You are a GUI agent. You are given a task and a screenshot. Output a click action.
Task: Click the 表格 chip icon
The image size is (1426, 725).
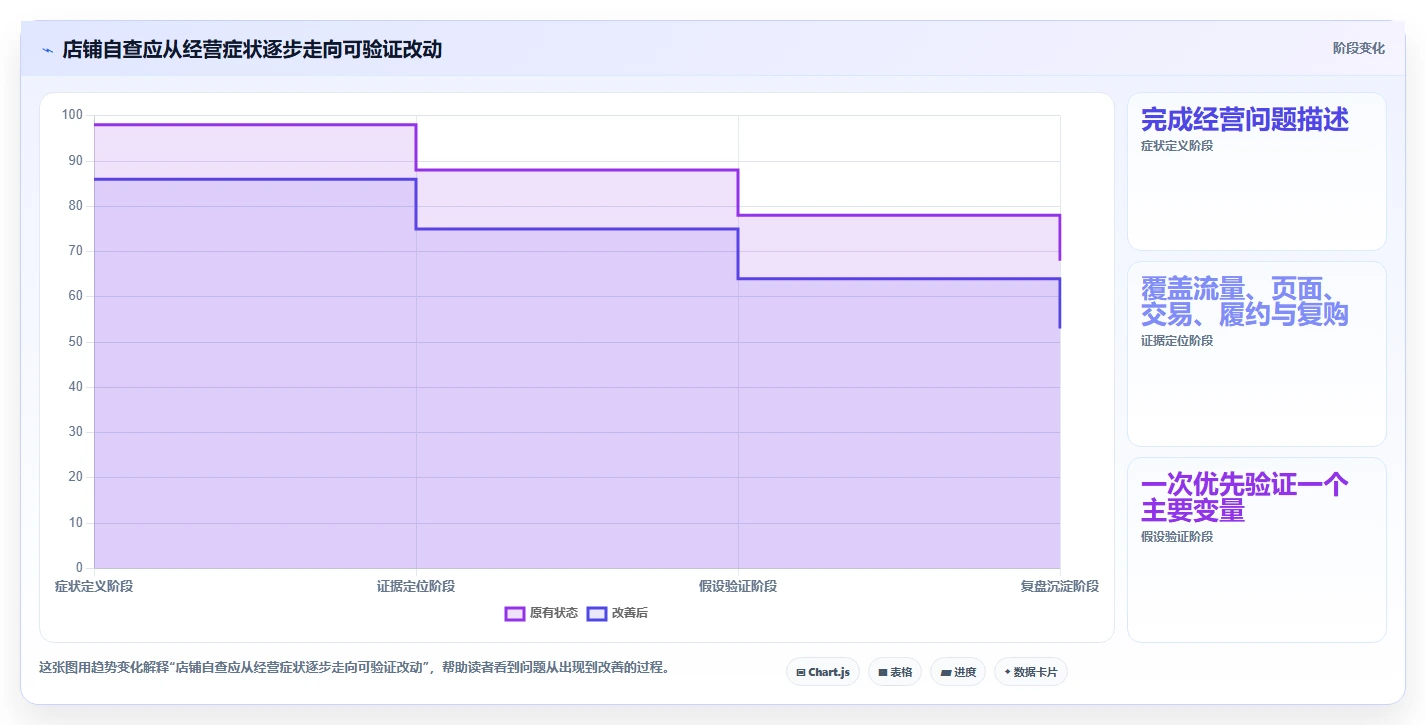pyautogui.click(x=883, y=672)
